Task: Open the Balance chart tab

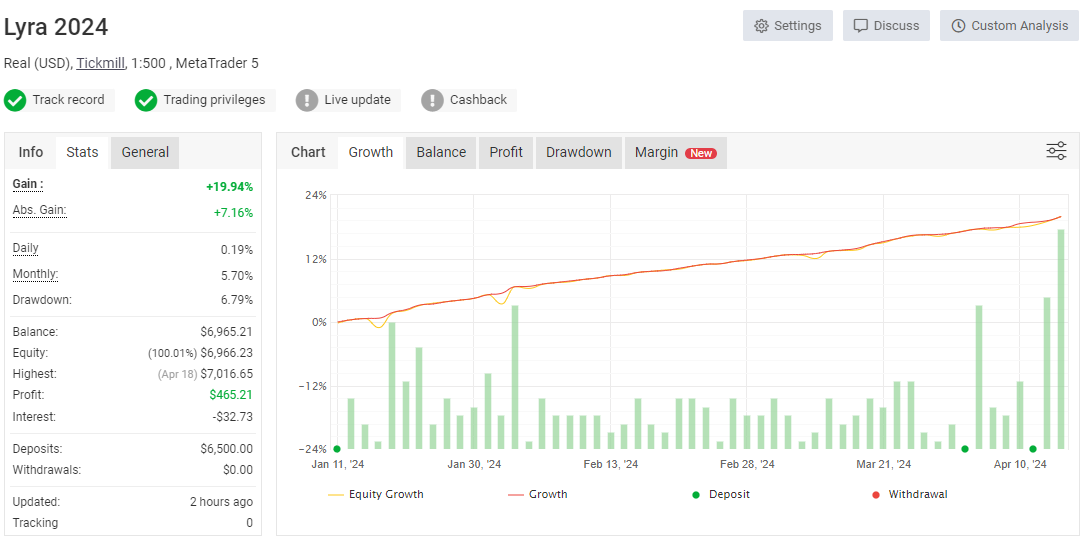Action: coord(441,152)
